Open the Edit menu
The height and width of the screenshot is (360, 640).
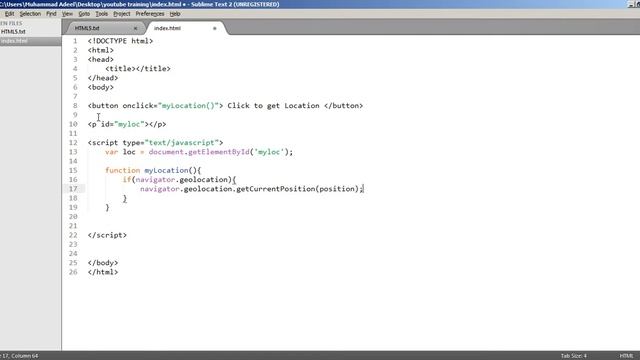pyautogui.click(x=9, y=14)
